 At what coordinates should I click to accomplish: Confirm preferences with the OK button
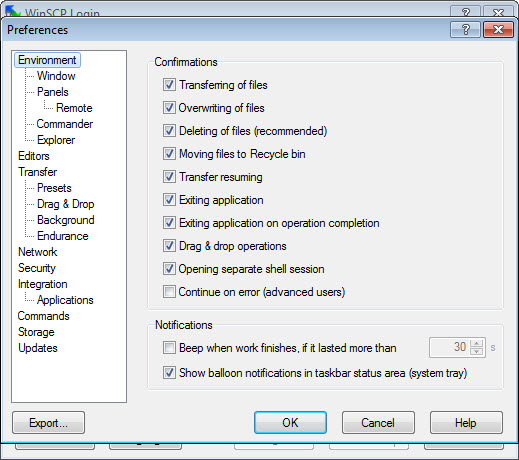tap(290, 423)
